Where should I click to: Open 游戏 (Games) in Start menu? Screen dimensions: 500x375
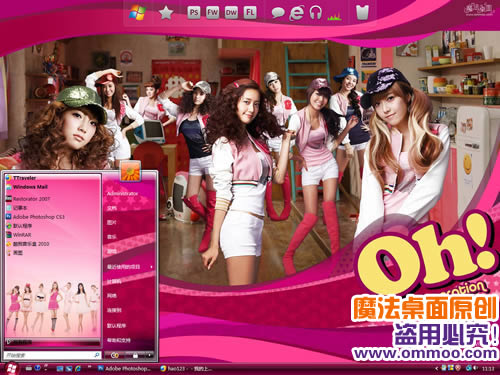[112, 252]
